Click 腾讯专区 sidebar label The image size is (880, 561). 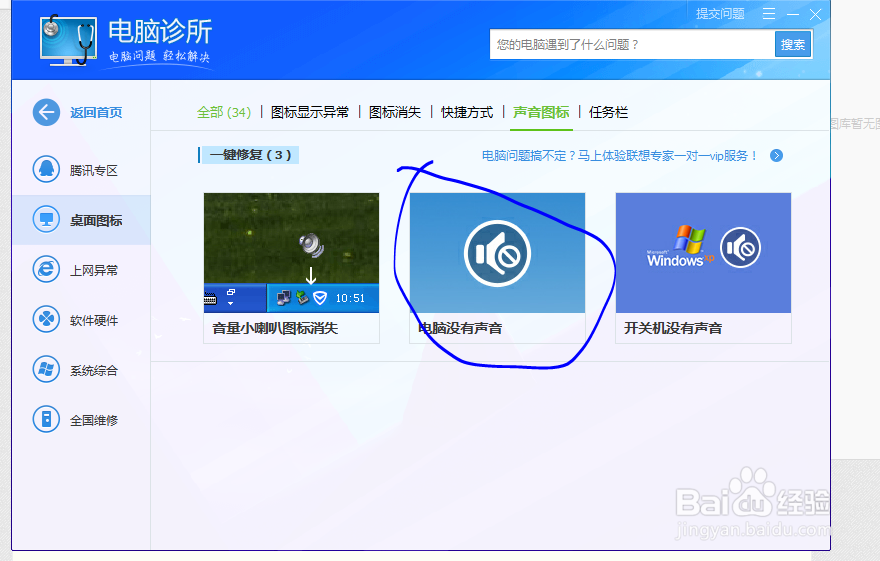coord(94,171)
